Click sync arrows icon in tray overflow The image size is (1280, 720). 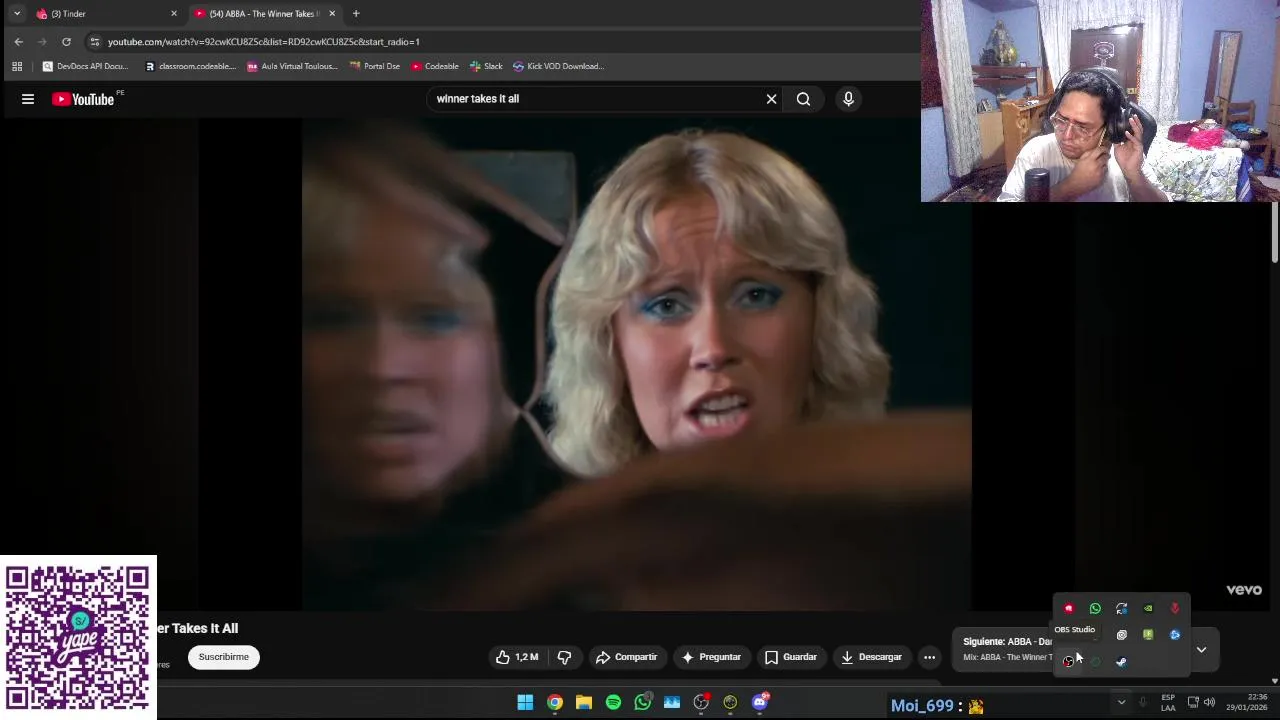(1121, 608)
